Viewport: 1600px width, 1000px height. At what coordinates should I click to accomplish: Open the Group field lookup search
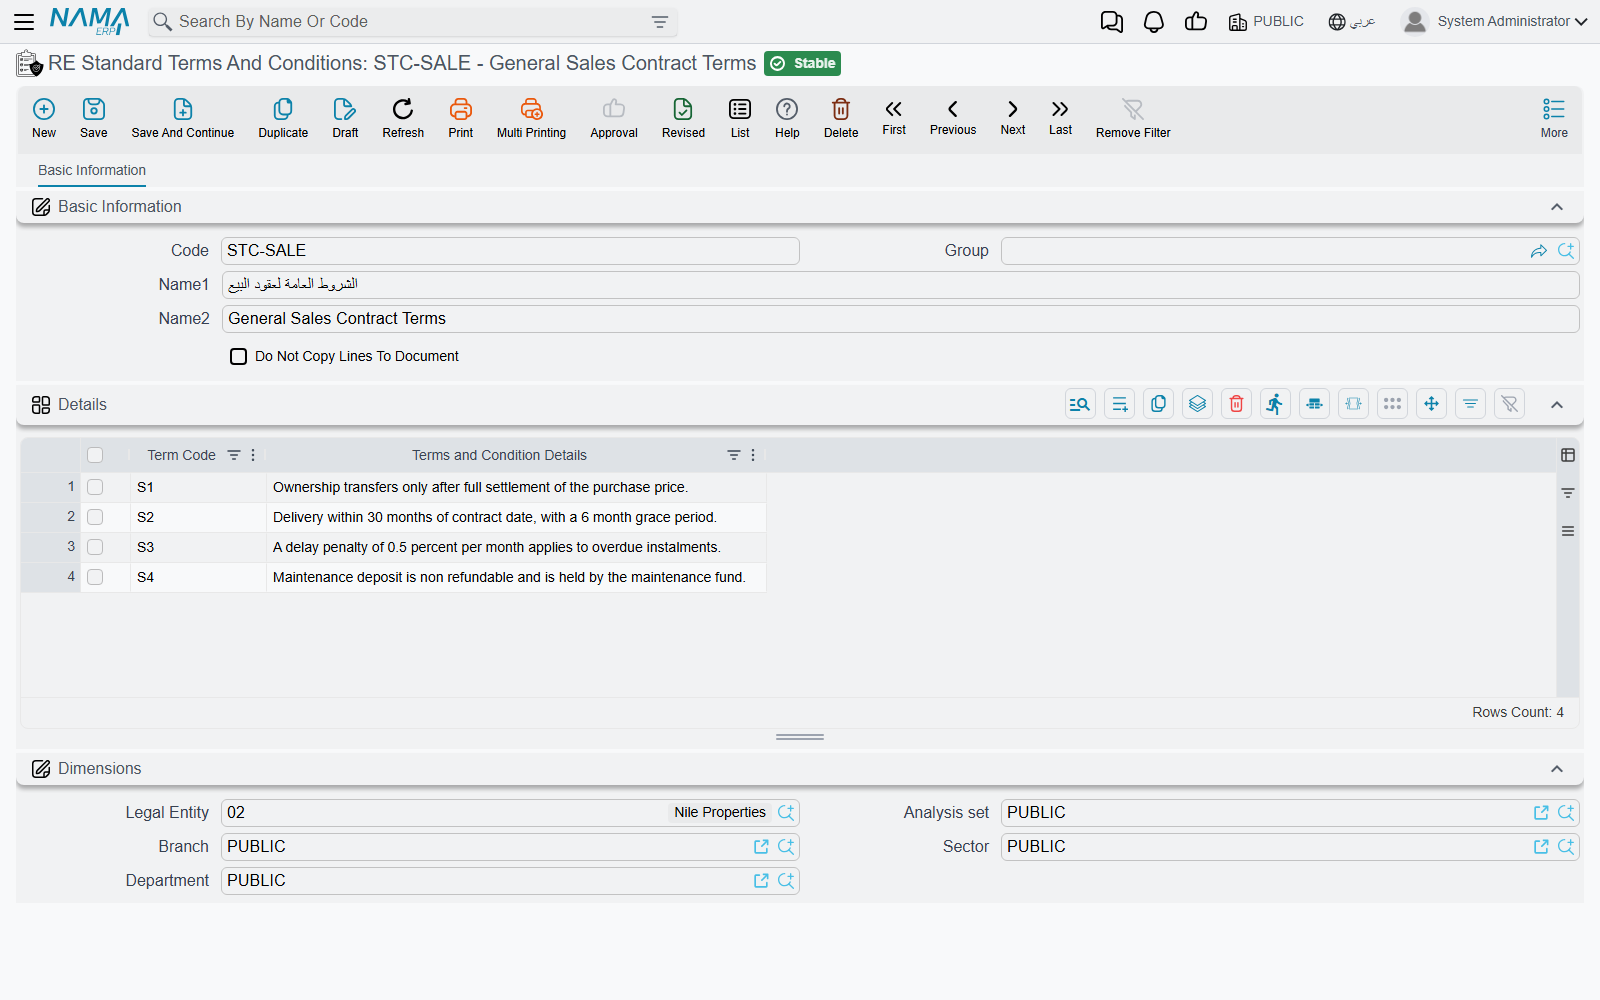click(x=1566, y=251)
